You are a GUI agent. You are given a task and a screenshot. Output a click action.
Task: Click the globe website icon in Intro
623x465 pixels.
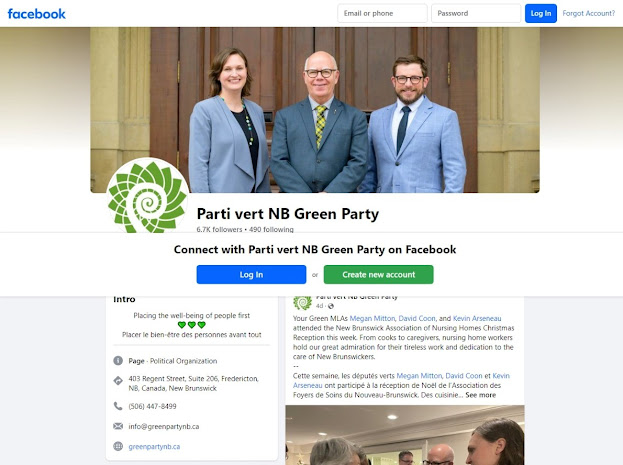[118, 446]
